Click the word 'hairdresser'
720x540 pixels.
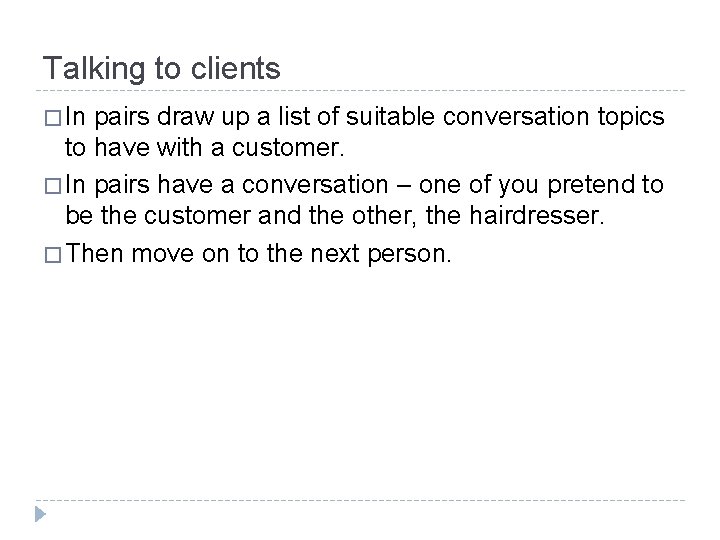coord(535,215)
